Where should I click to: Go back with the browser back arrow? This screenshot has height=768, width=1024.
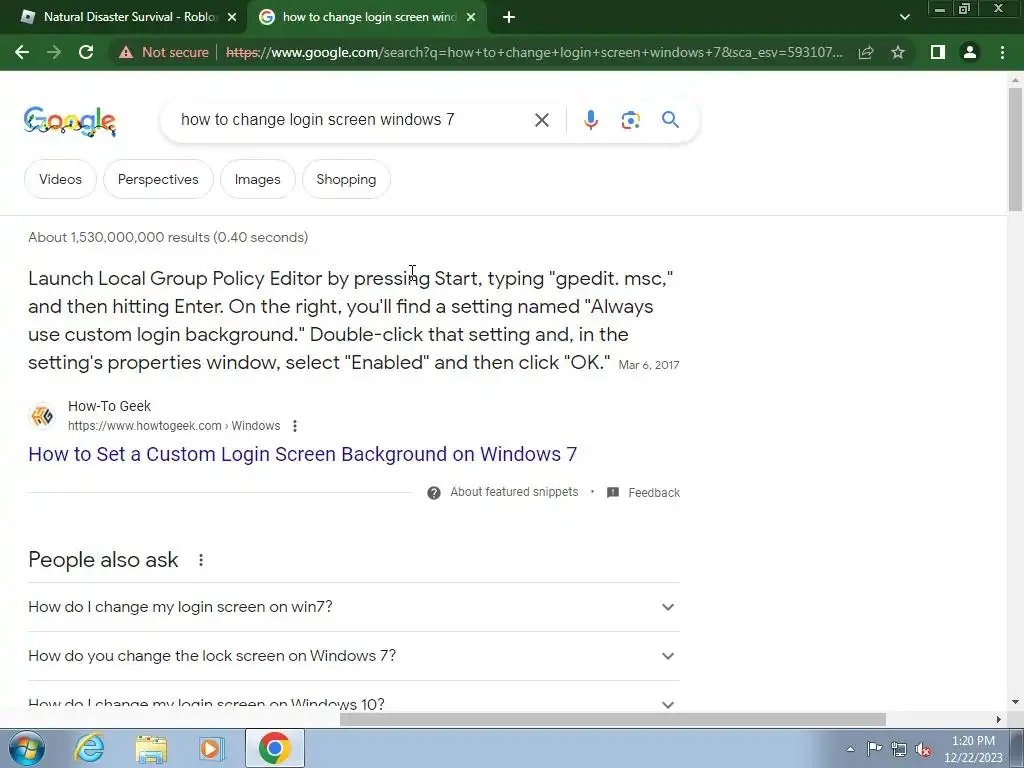coord(22,52)
